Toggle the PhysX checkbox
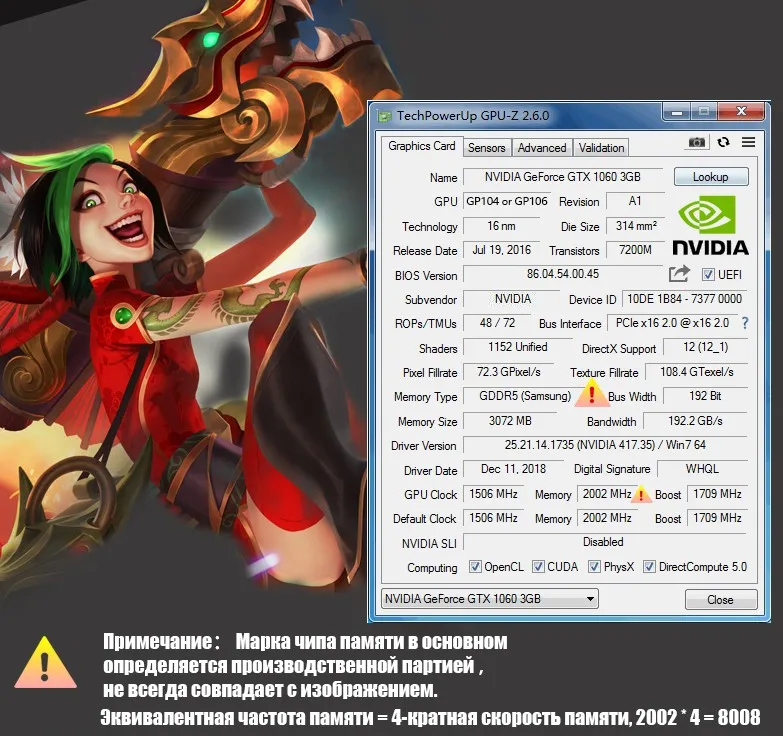 tap(594, 567)
